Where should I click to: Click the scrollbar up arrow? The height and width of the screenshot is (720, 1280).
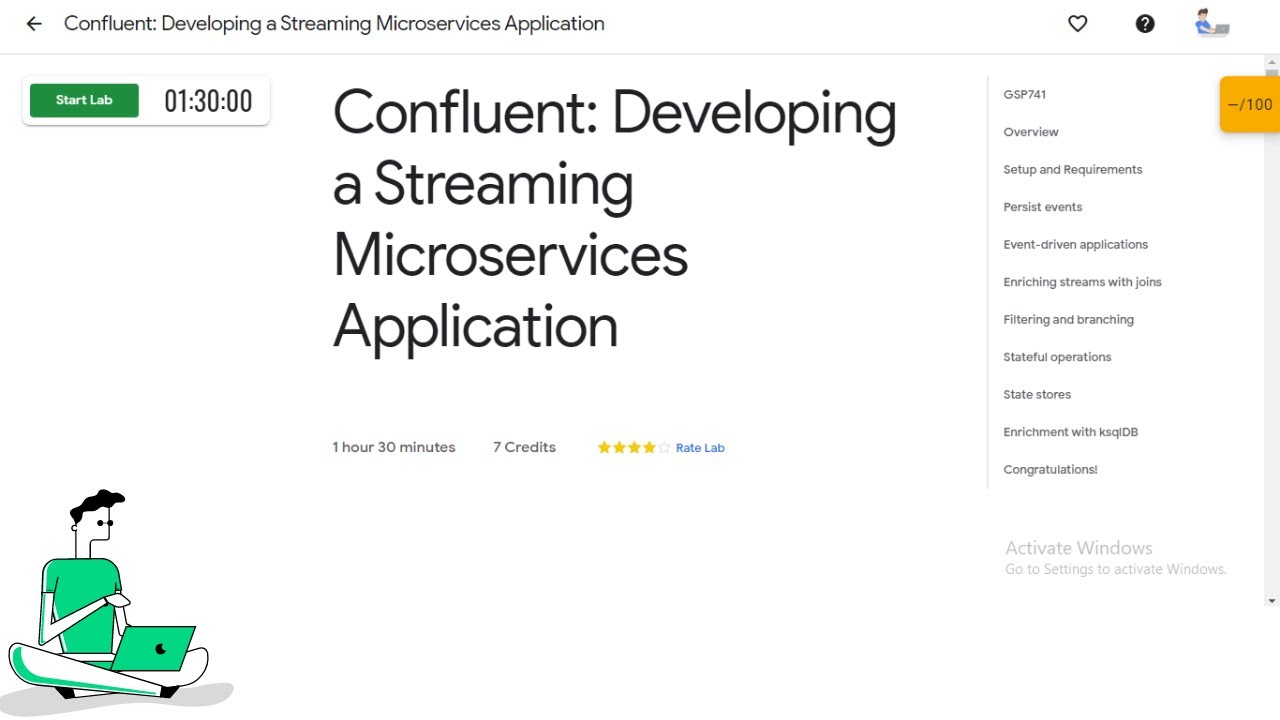1272,62
